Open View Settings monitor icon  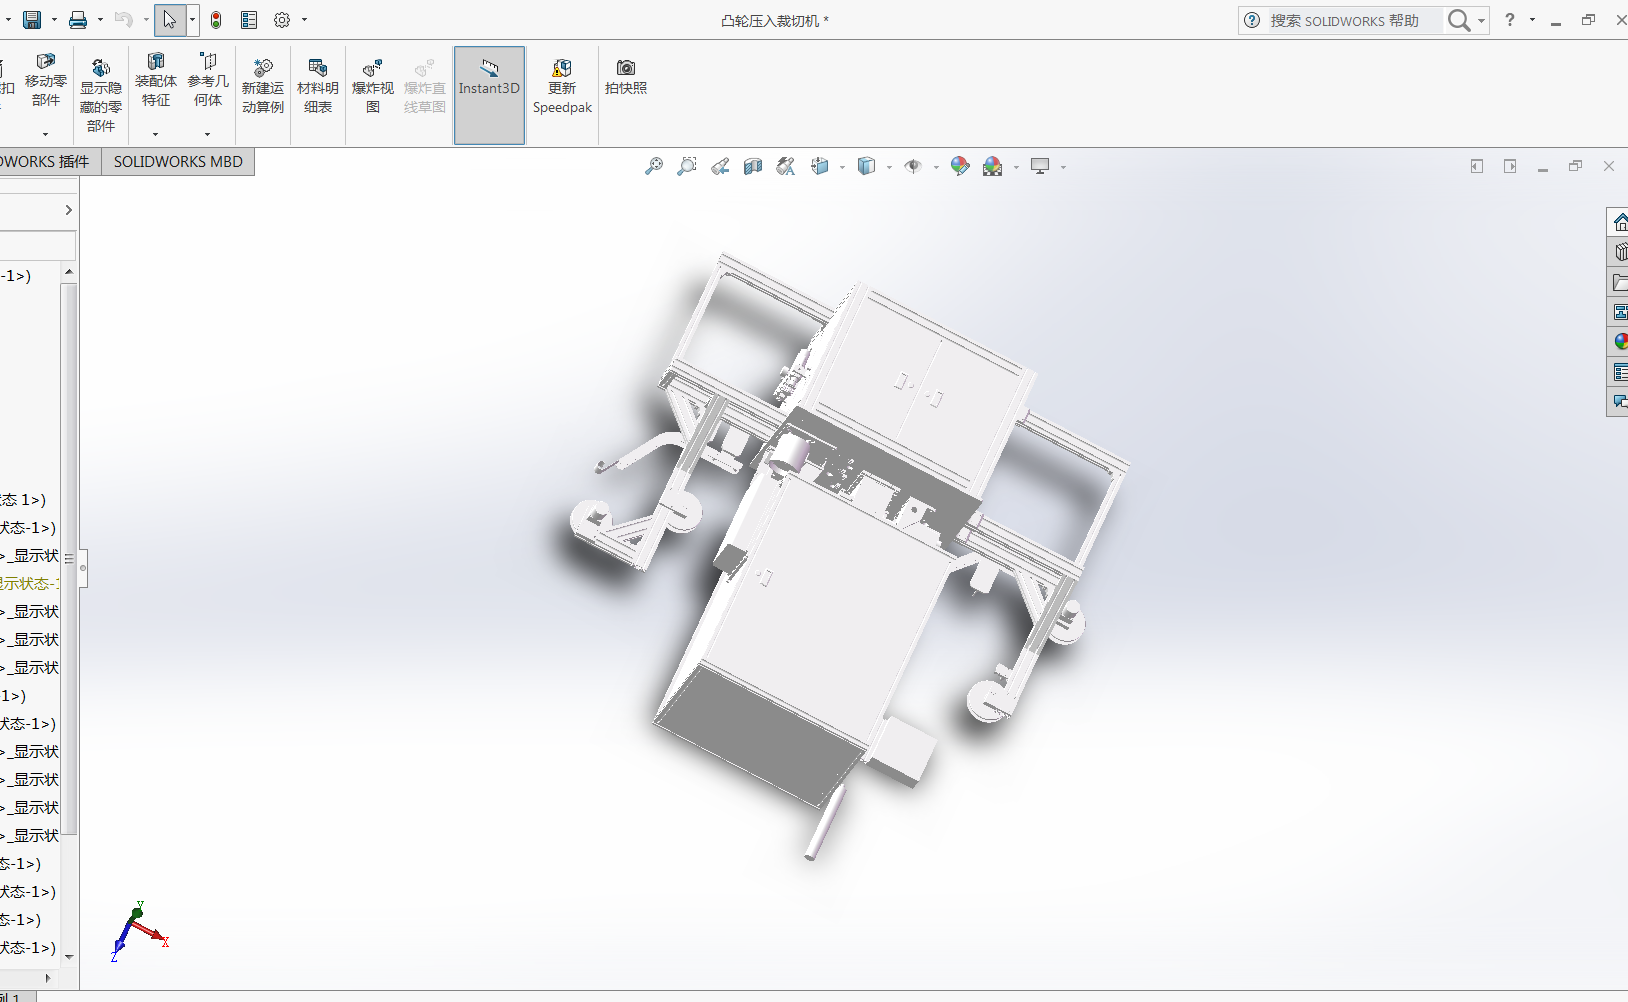[1041, 166]
